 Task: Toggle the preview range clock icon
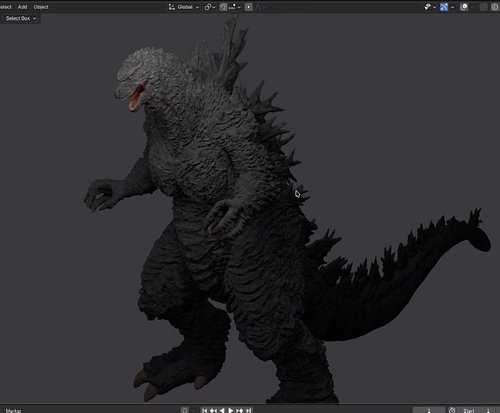452,410
